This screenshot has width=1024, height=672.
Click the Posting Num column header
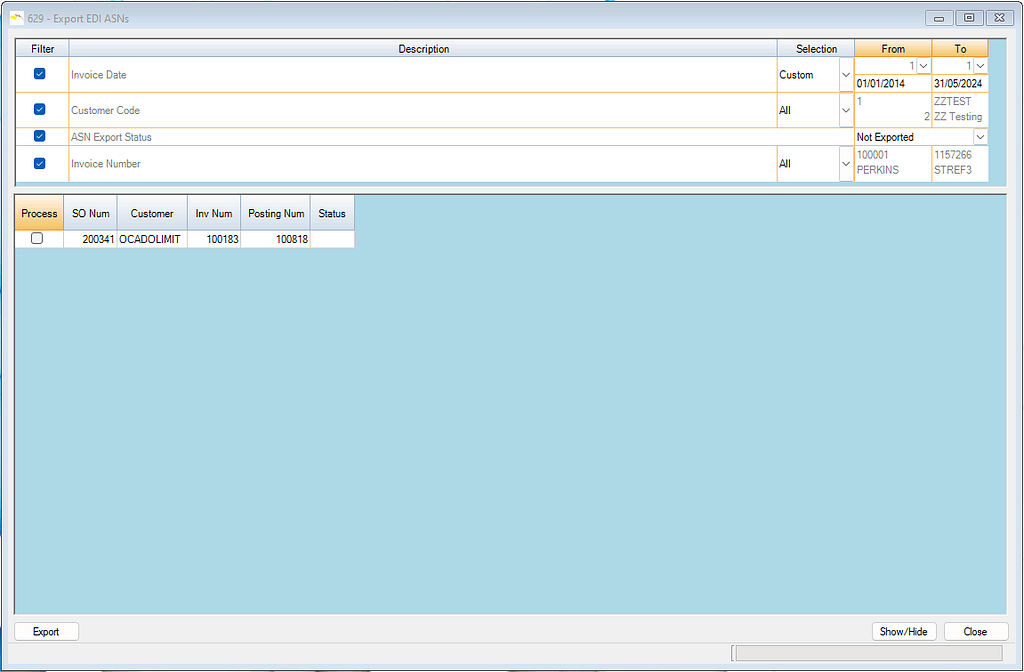click(276, 213)
